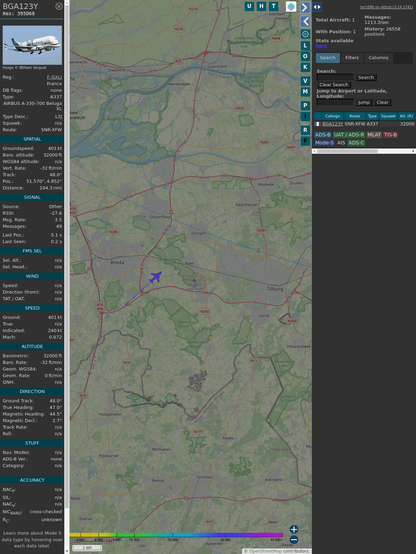Click the R button in map sidebar

(x=305, y=130)
